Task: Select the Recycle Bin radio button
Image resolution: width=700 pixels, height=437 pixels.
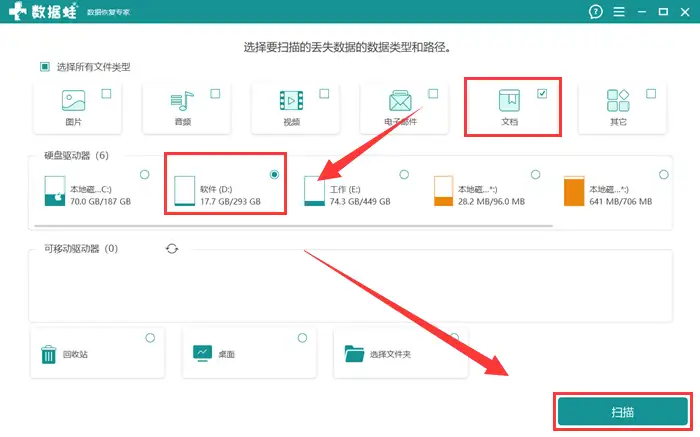Action: 150,338
